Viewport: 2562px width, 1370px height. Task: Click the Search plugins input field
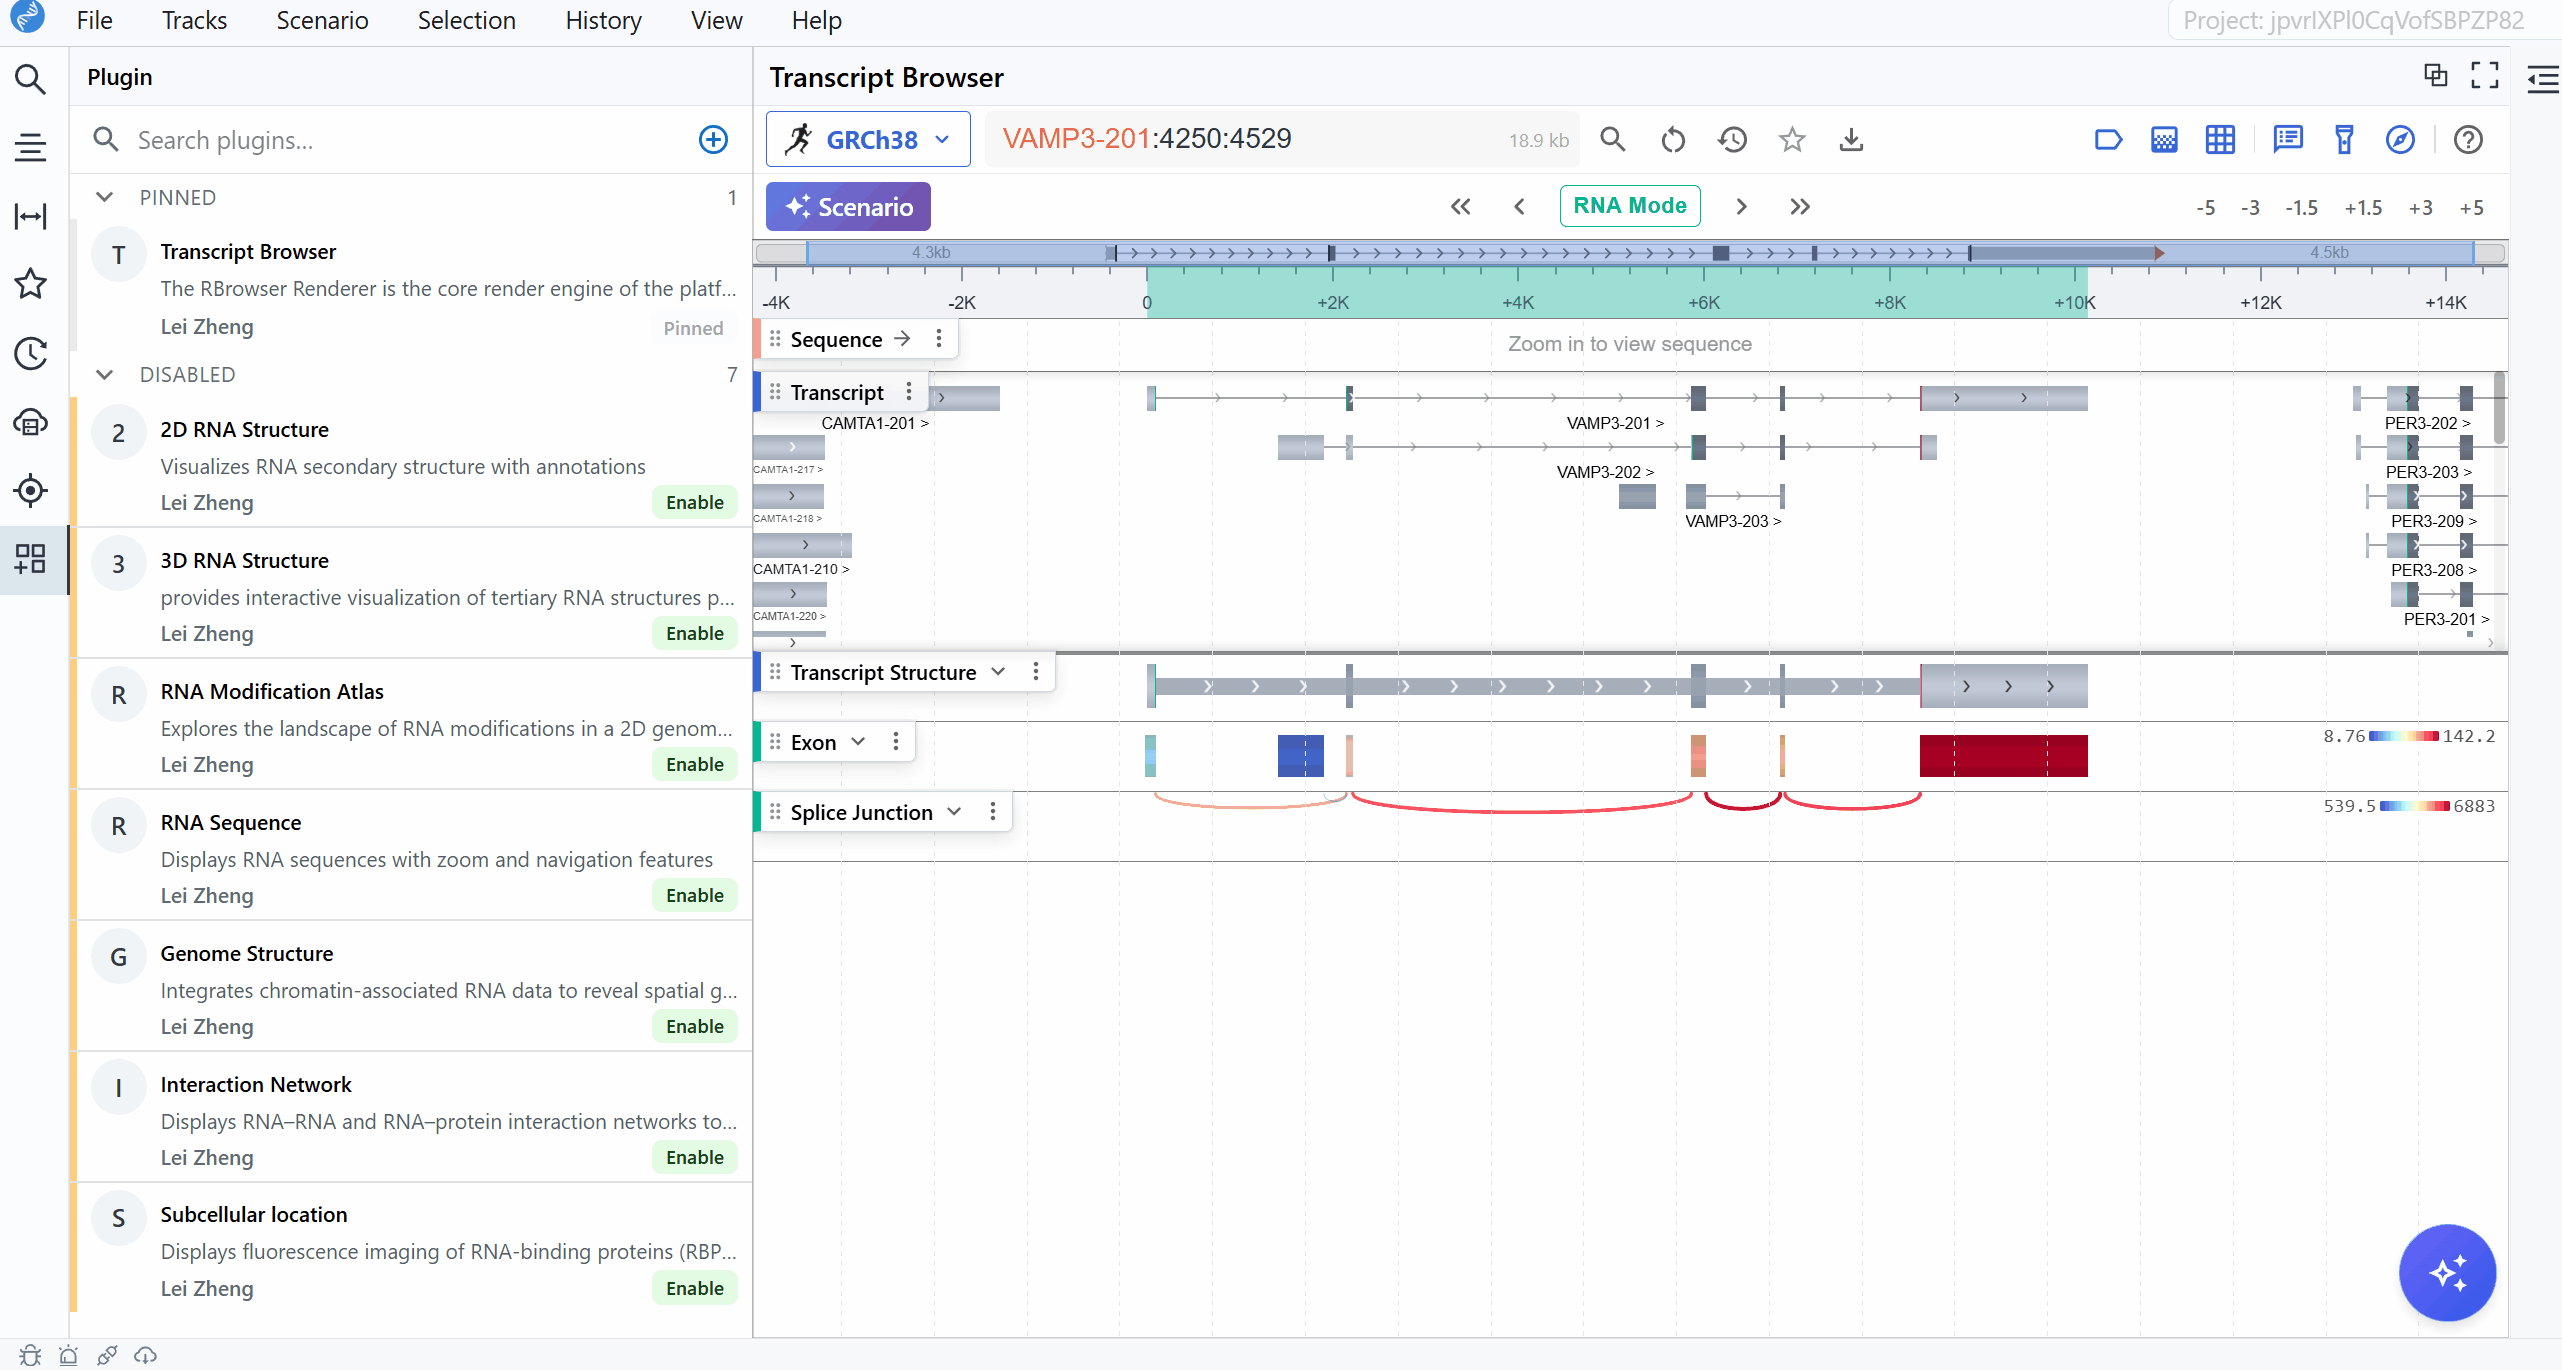(410, 140)
